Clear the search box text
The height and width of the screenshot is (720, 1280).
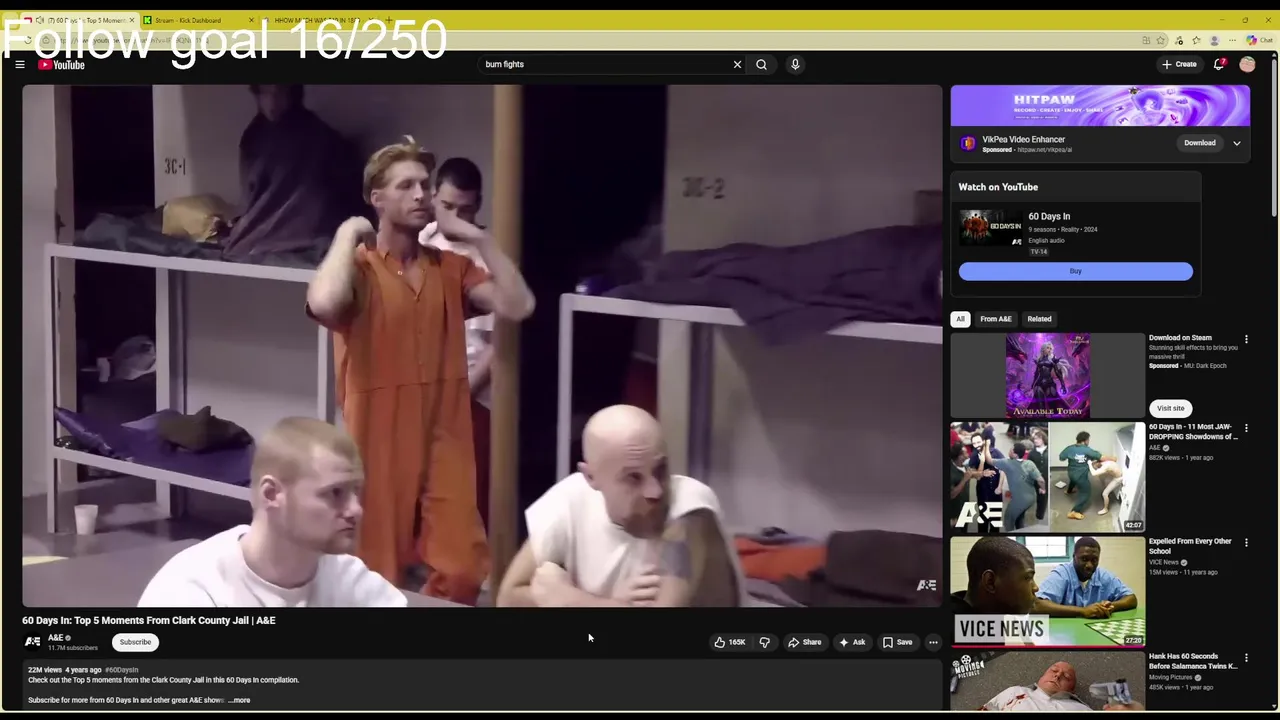click(737, 64)
